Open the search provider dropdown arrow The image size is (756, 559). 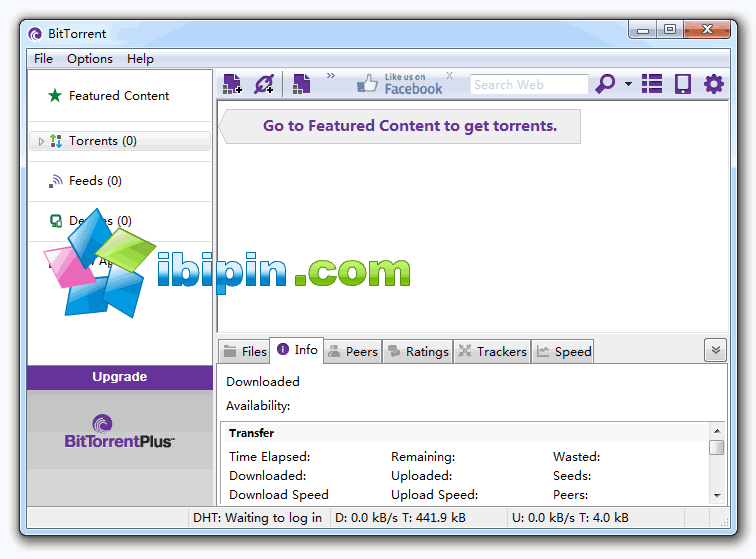[x=628, y=84]
